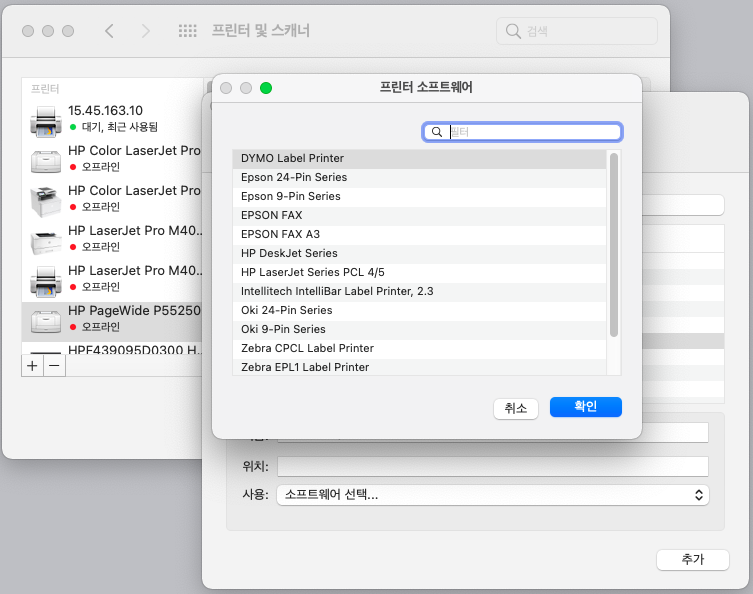Remove printer with the minus button

pos(55,366)
